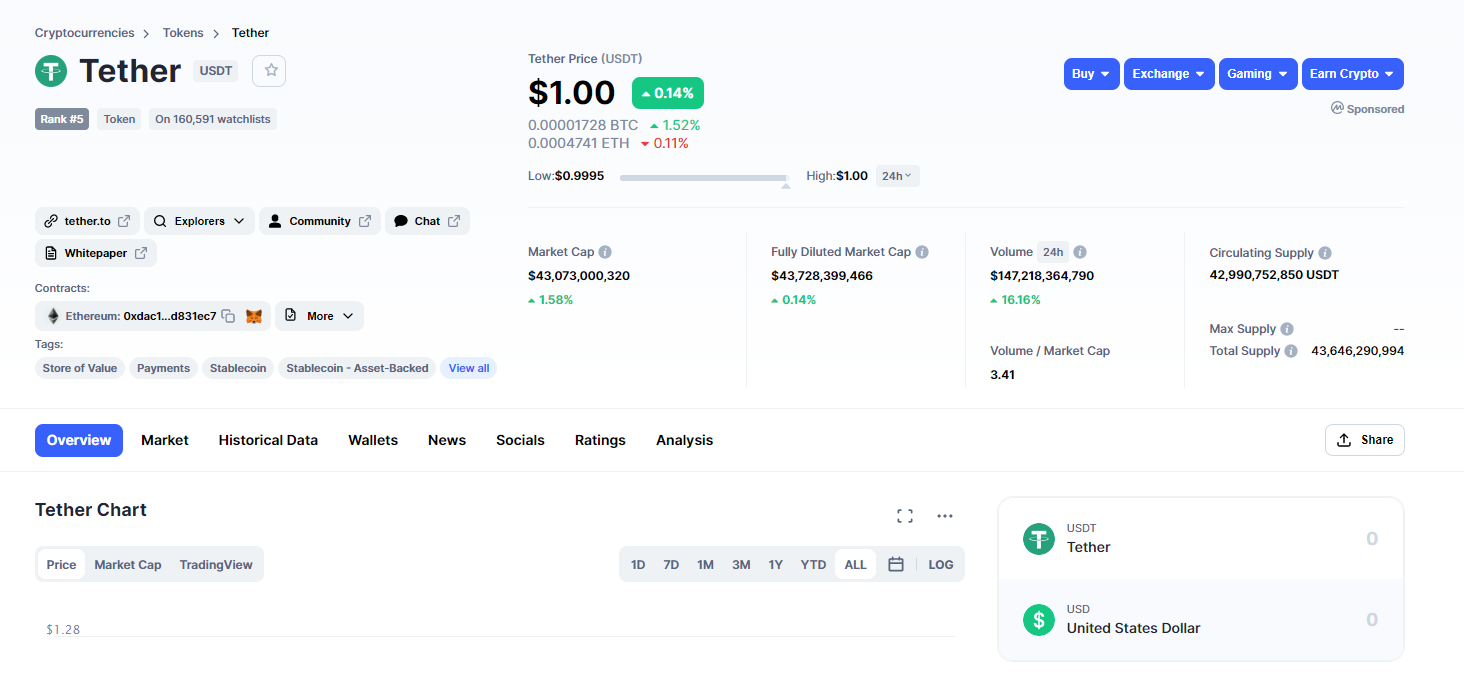Viewport: 1464px width, 678px height.
Task: Select the 1Y chart range
Action: tap(776, 564)
